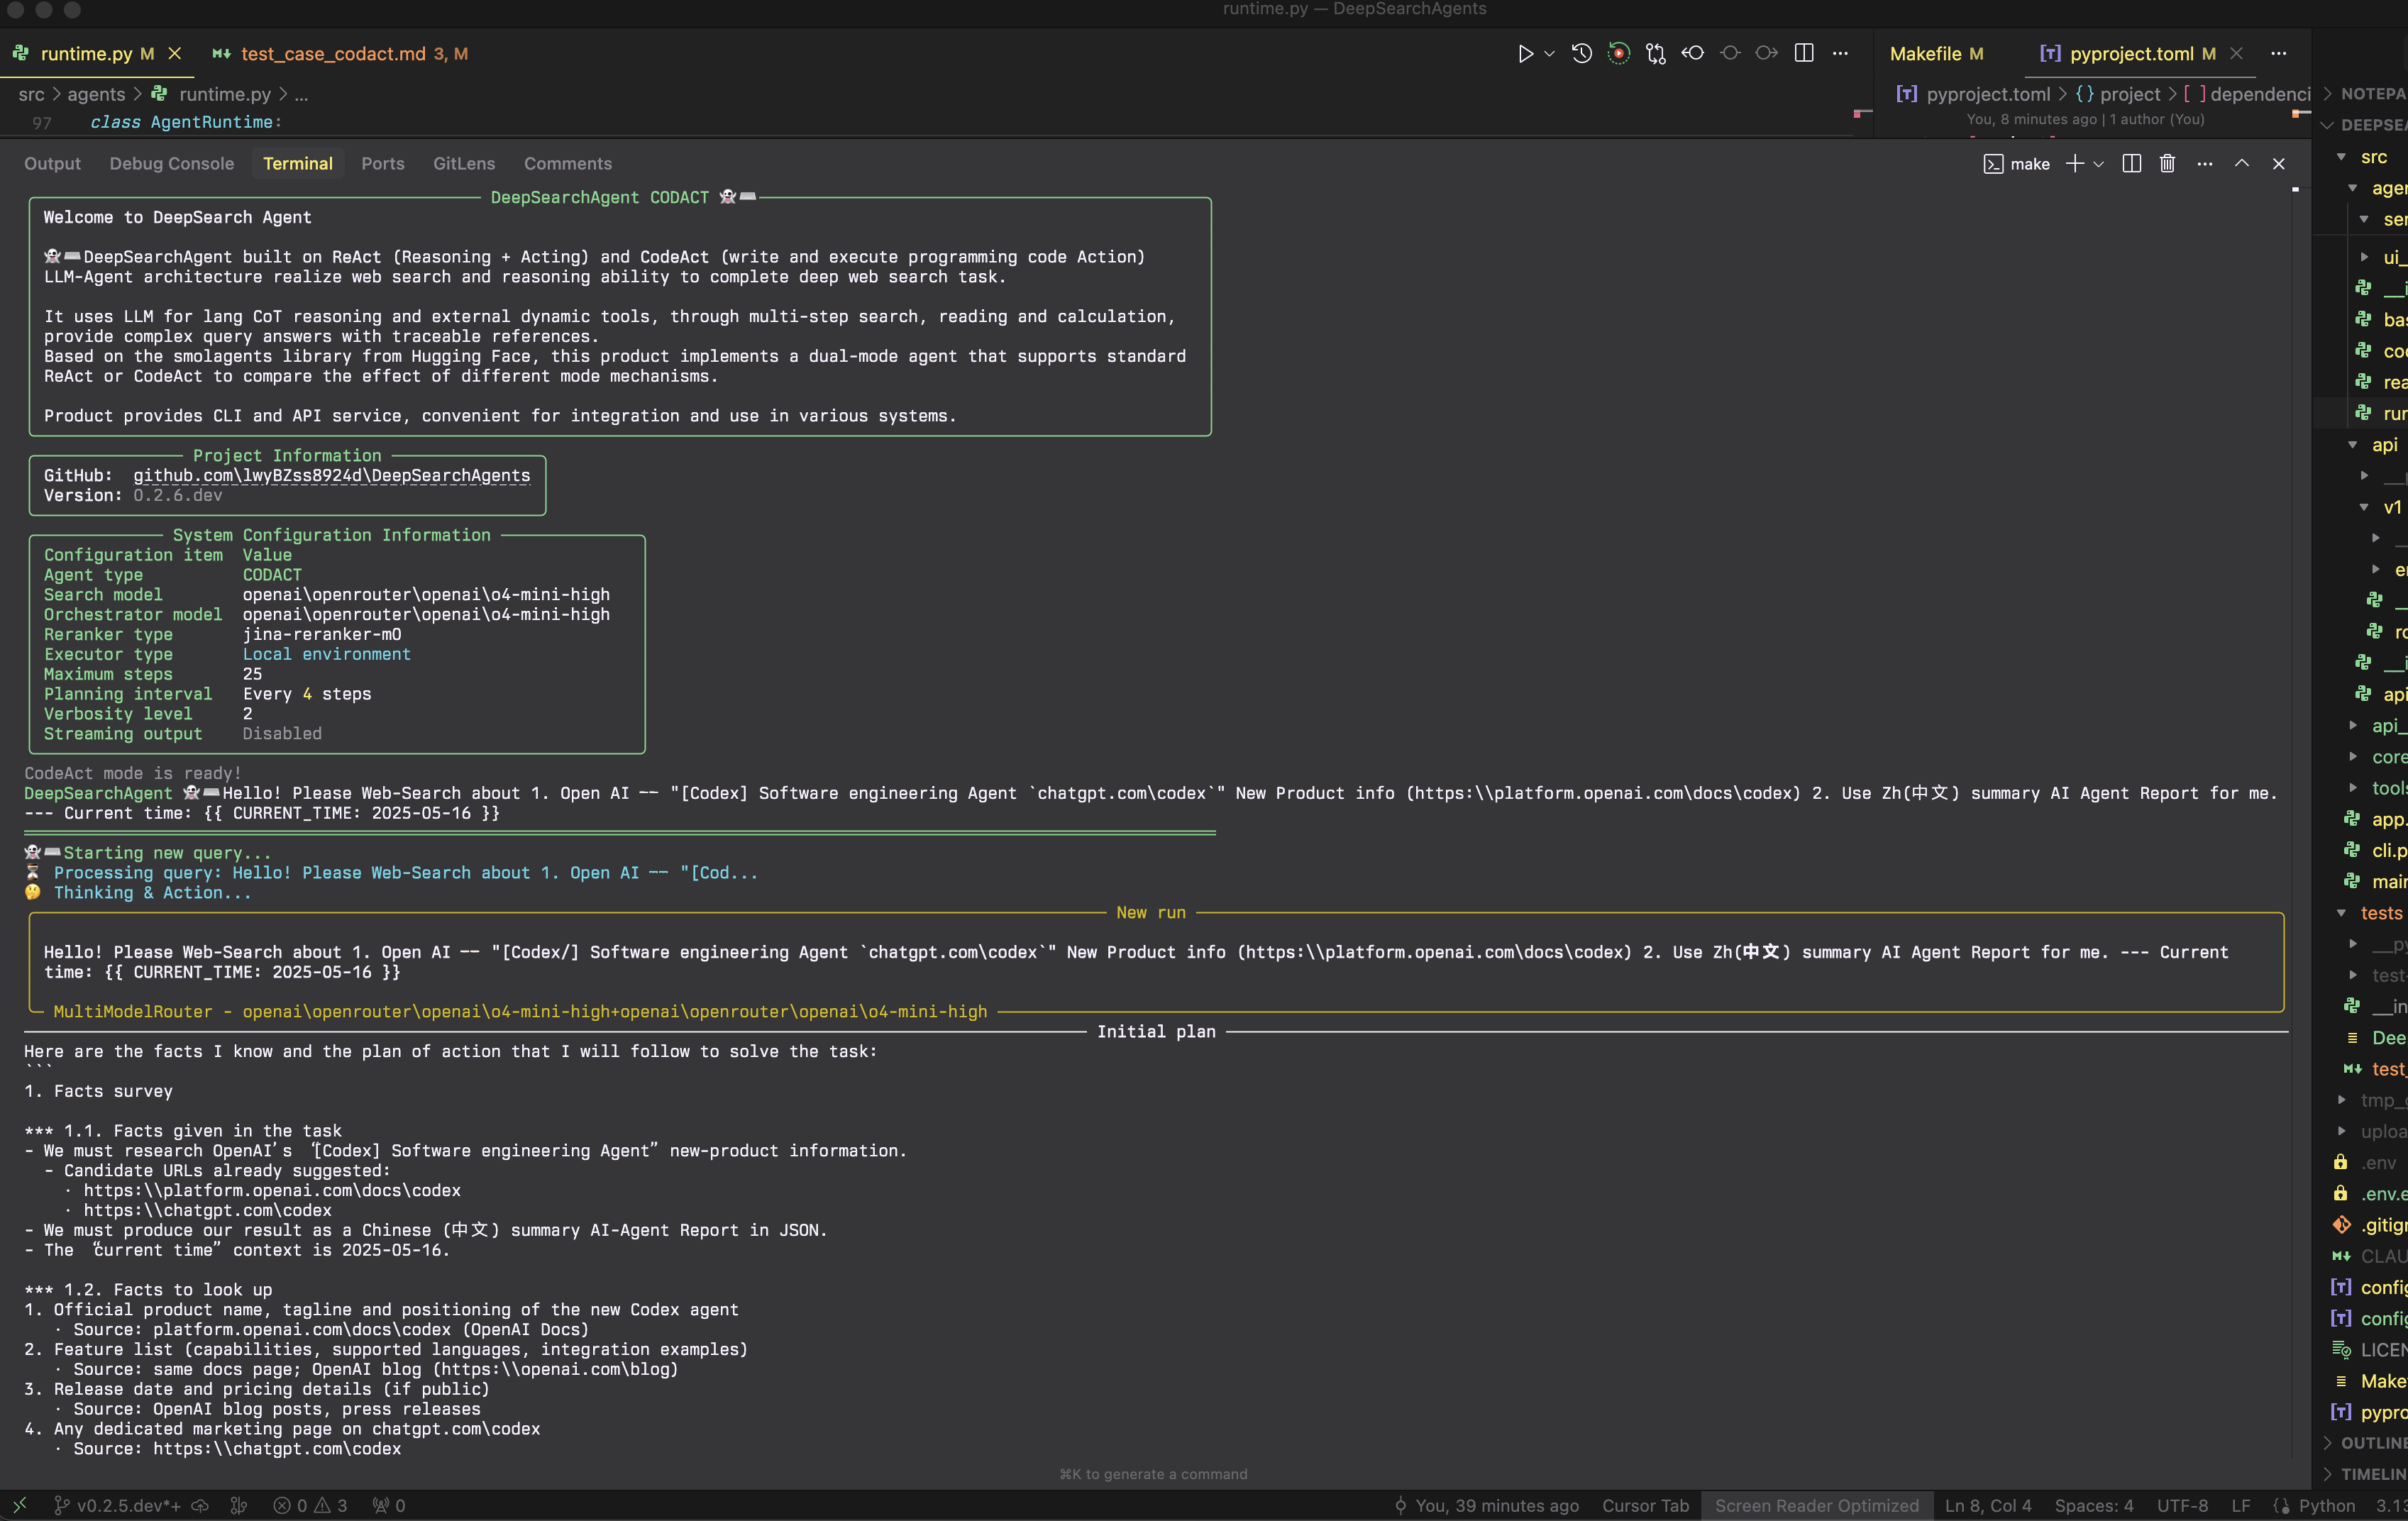Go to line via Ln 8, Col 4
Image resolution: width=2408 pixels, height=1521 pixels.
click(x=1988, y=1505)
